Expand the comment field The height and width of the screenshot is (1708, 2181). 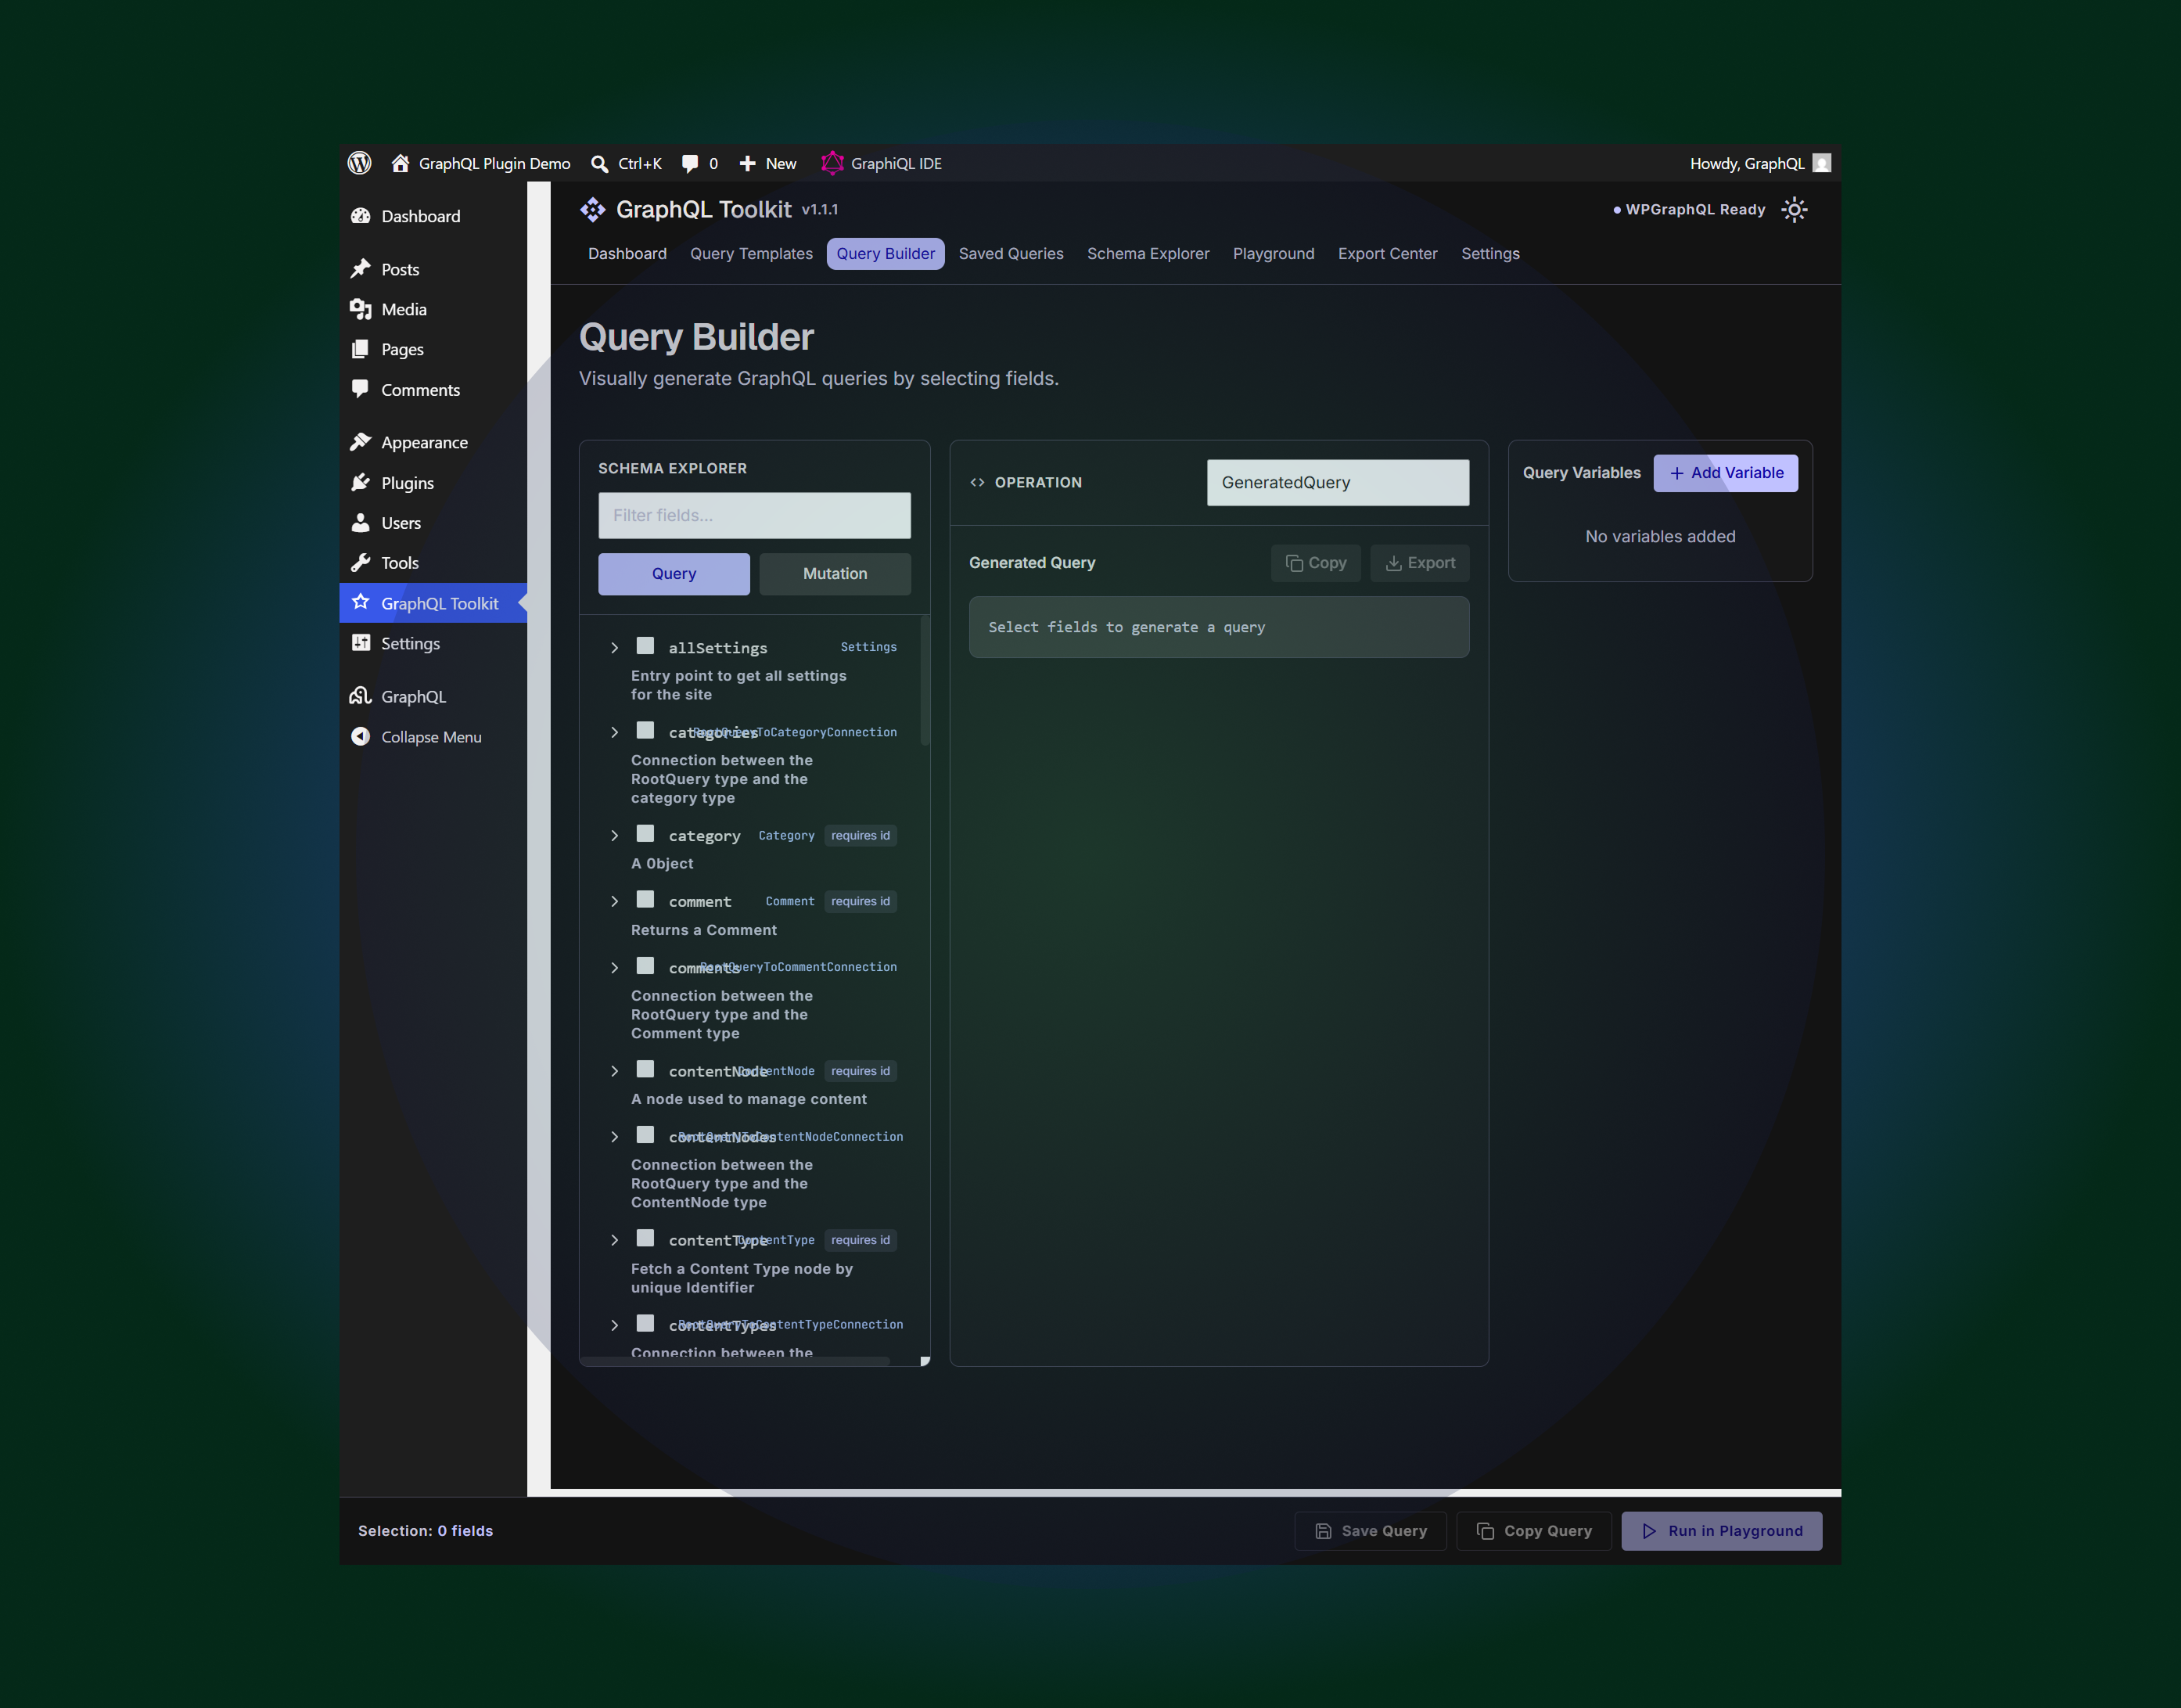pos(614,902)
